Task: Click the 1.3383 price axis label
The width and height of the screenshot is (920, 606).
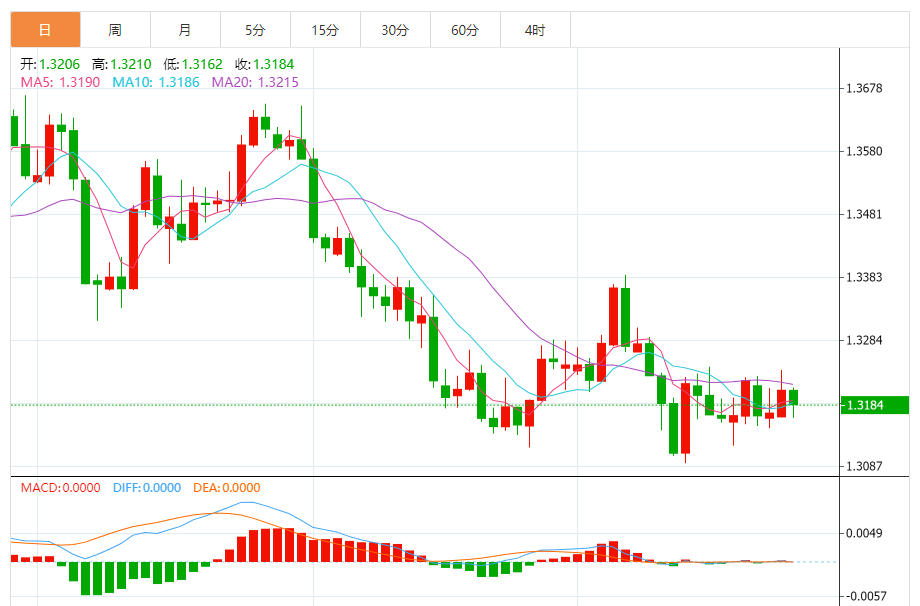Action: [864, 277]
